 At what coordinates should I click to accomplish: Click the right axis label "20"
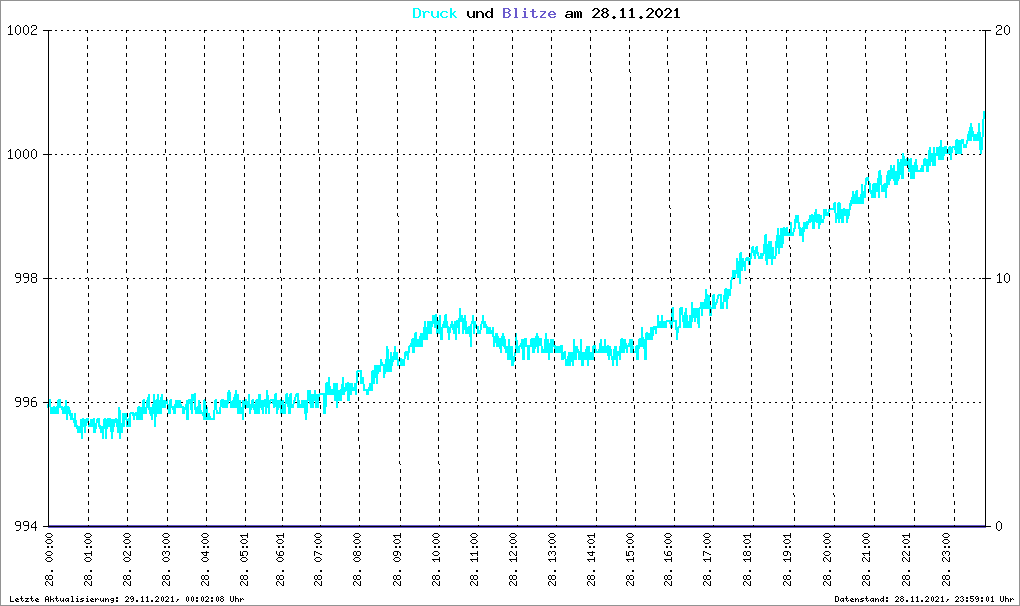click(1002, 31)
